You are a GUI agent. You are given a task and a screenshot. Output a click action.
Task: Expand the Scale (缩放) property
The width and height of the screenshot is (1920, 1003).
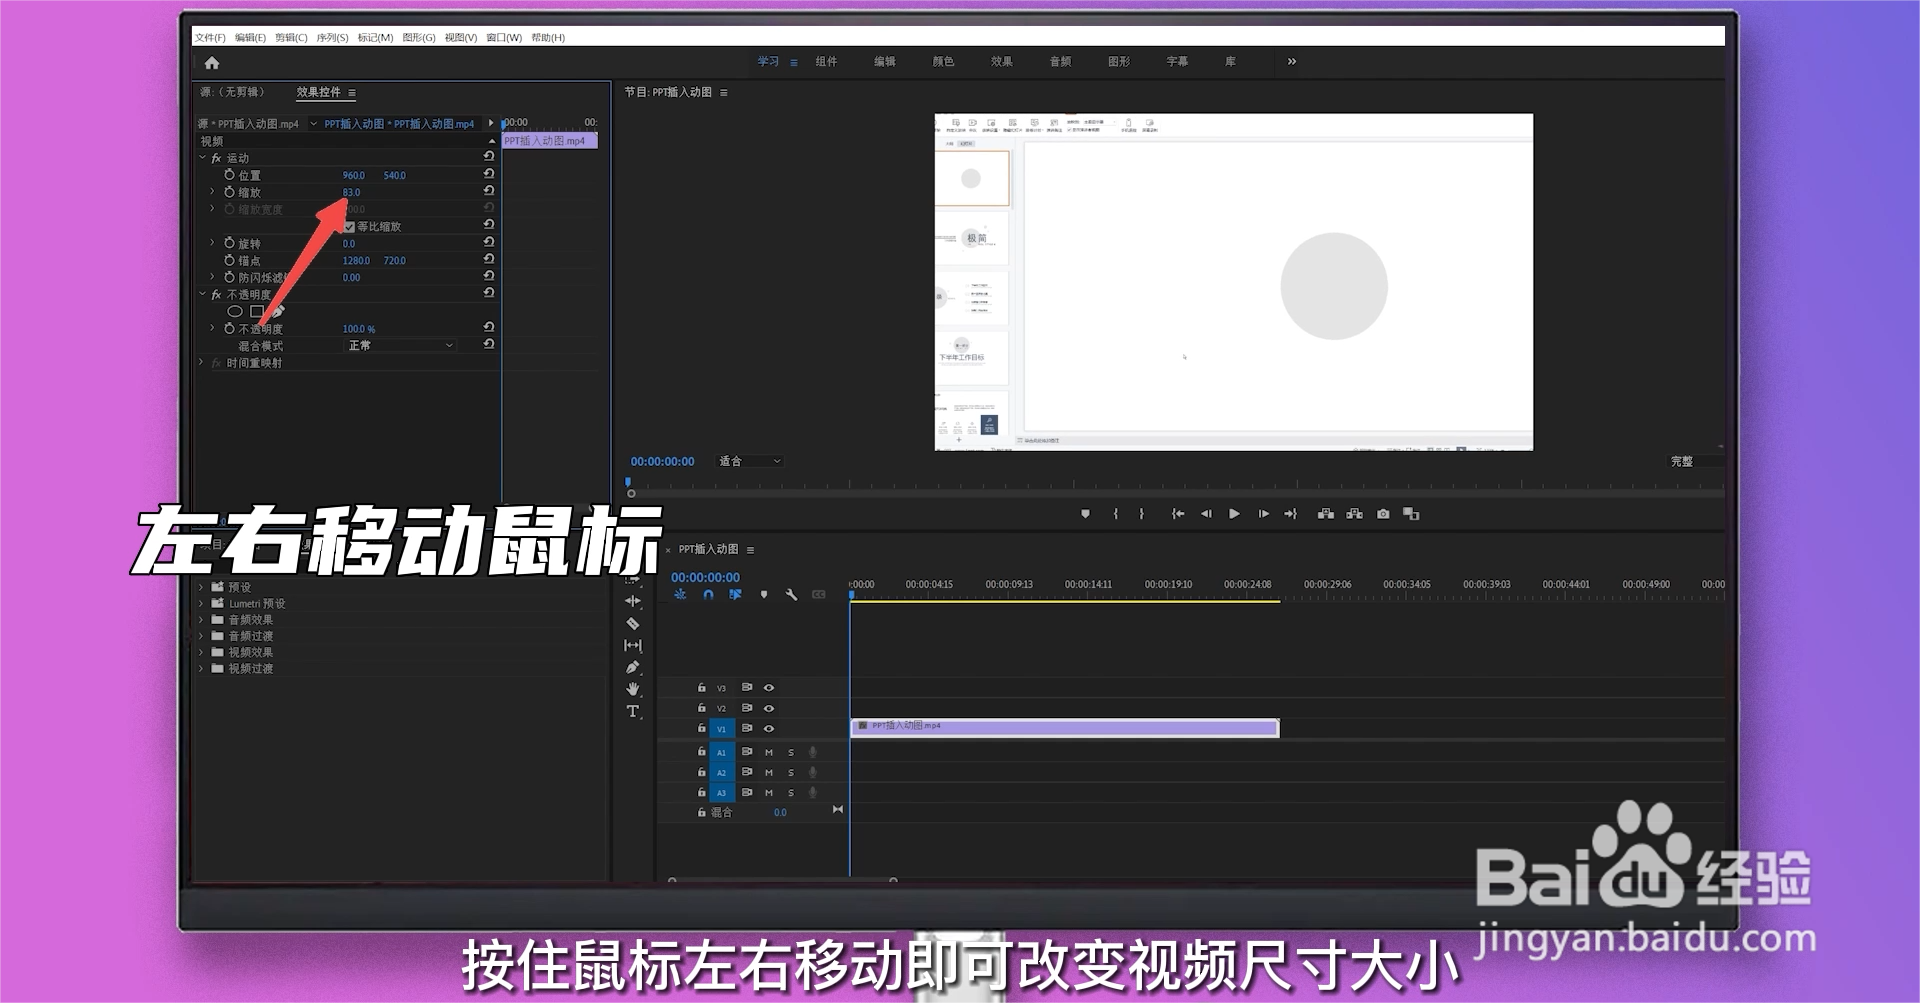(212, 191)
